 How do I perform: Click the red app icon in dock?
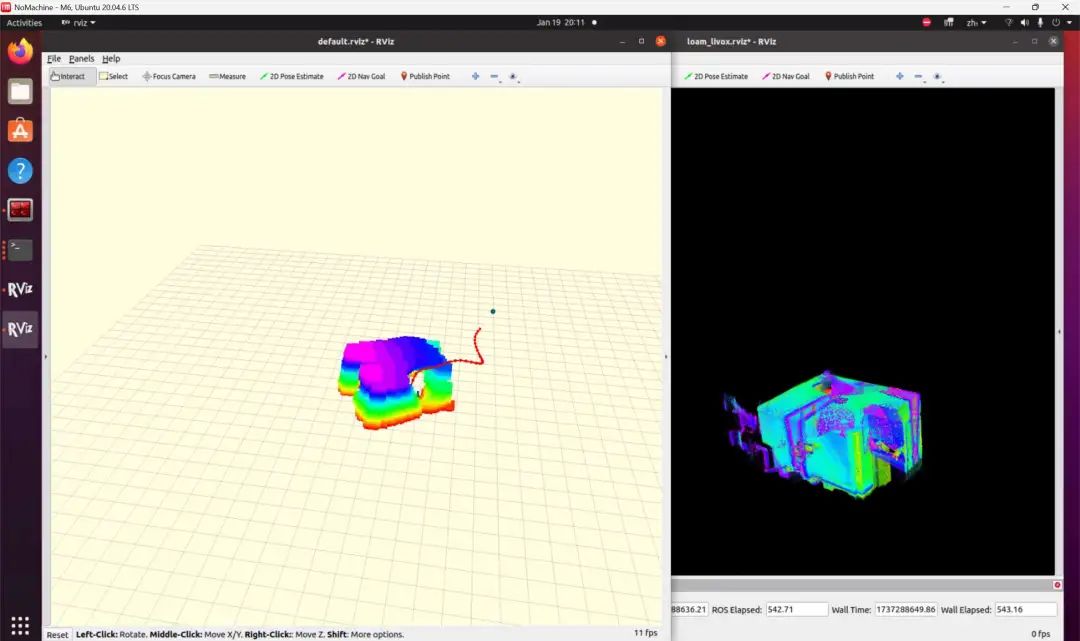[x=20, y=210]
